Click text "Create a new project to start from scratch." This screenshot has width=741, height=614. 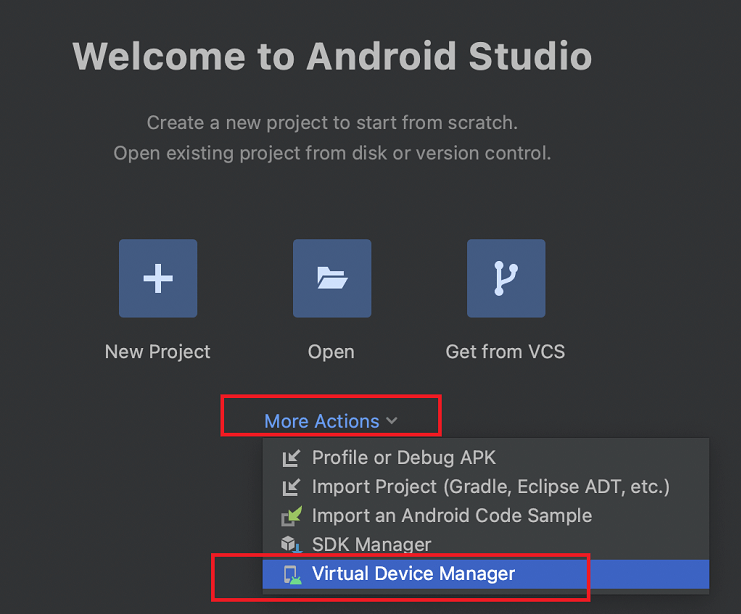(x=332, y=123)
